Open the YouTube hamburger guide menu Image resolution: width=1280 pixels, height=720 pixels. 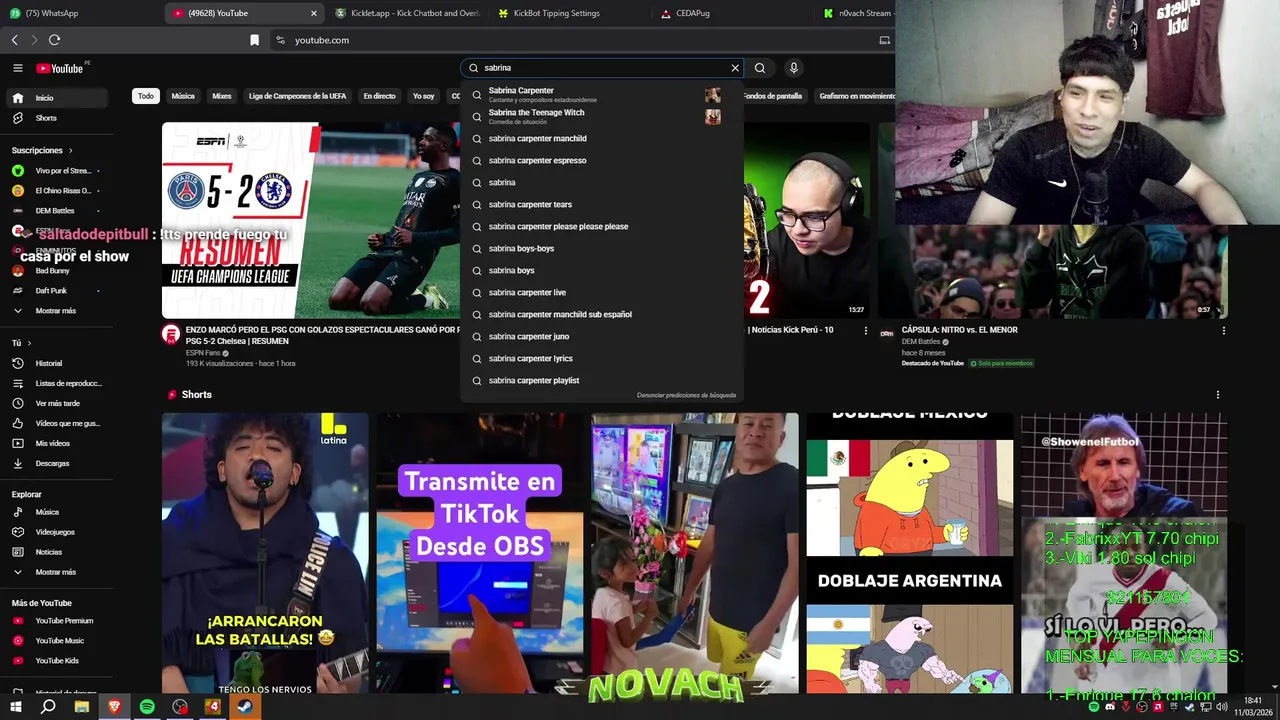click(17, 68)
